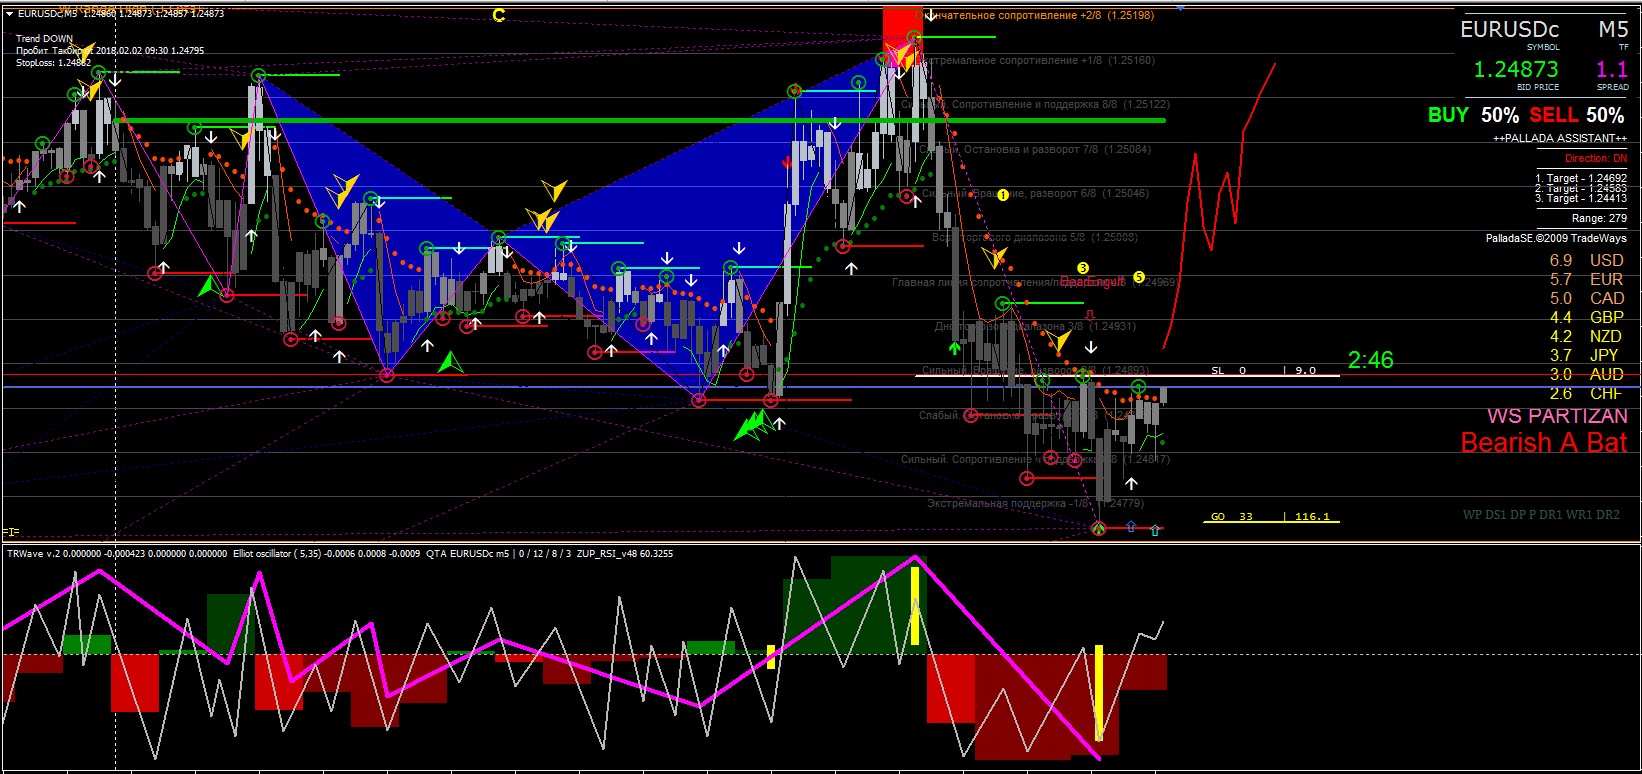This screenshot has height=774, width=1642.
Task: Click the "PalladaSE.©2009 TradeWays" credit text
Action: pos(1556,239)
